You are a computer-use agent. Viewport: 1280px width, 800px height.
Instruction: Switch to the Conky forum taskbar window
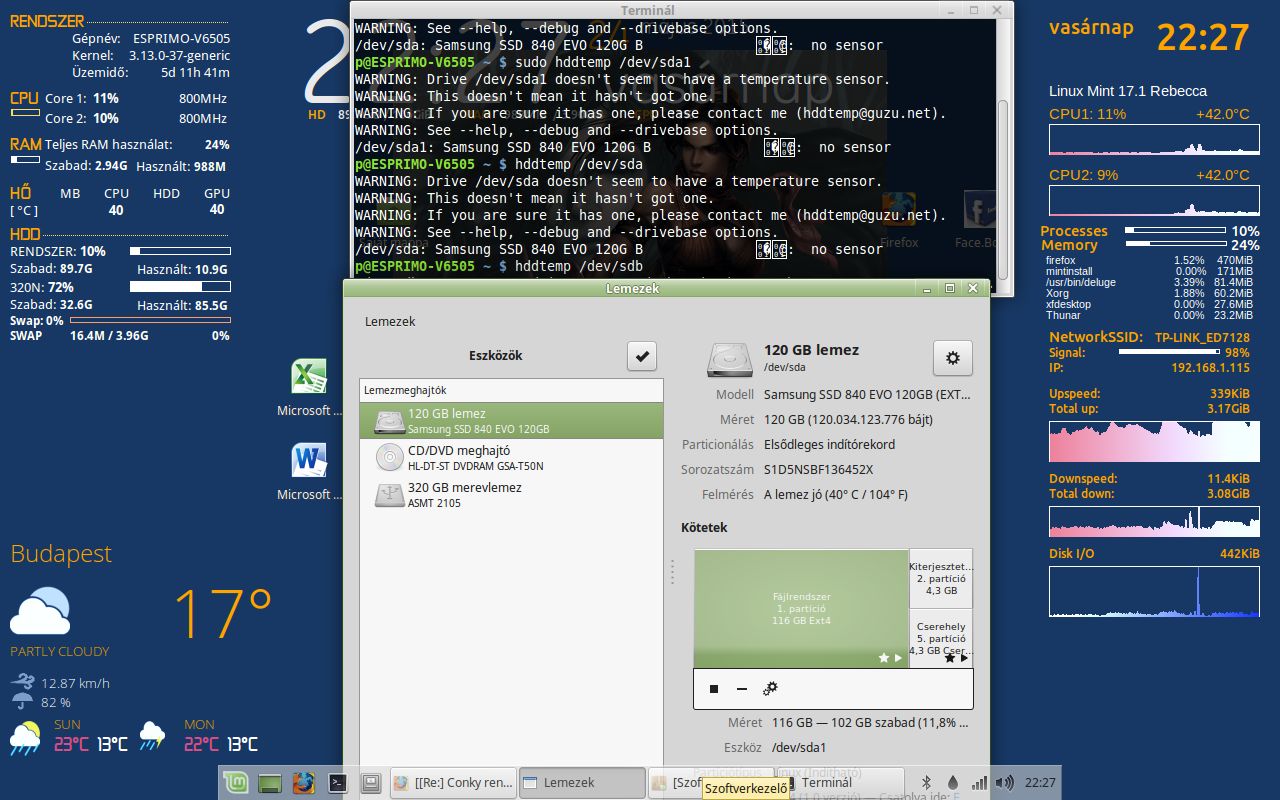point(453,783)
